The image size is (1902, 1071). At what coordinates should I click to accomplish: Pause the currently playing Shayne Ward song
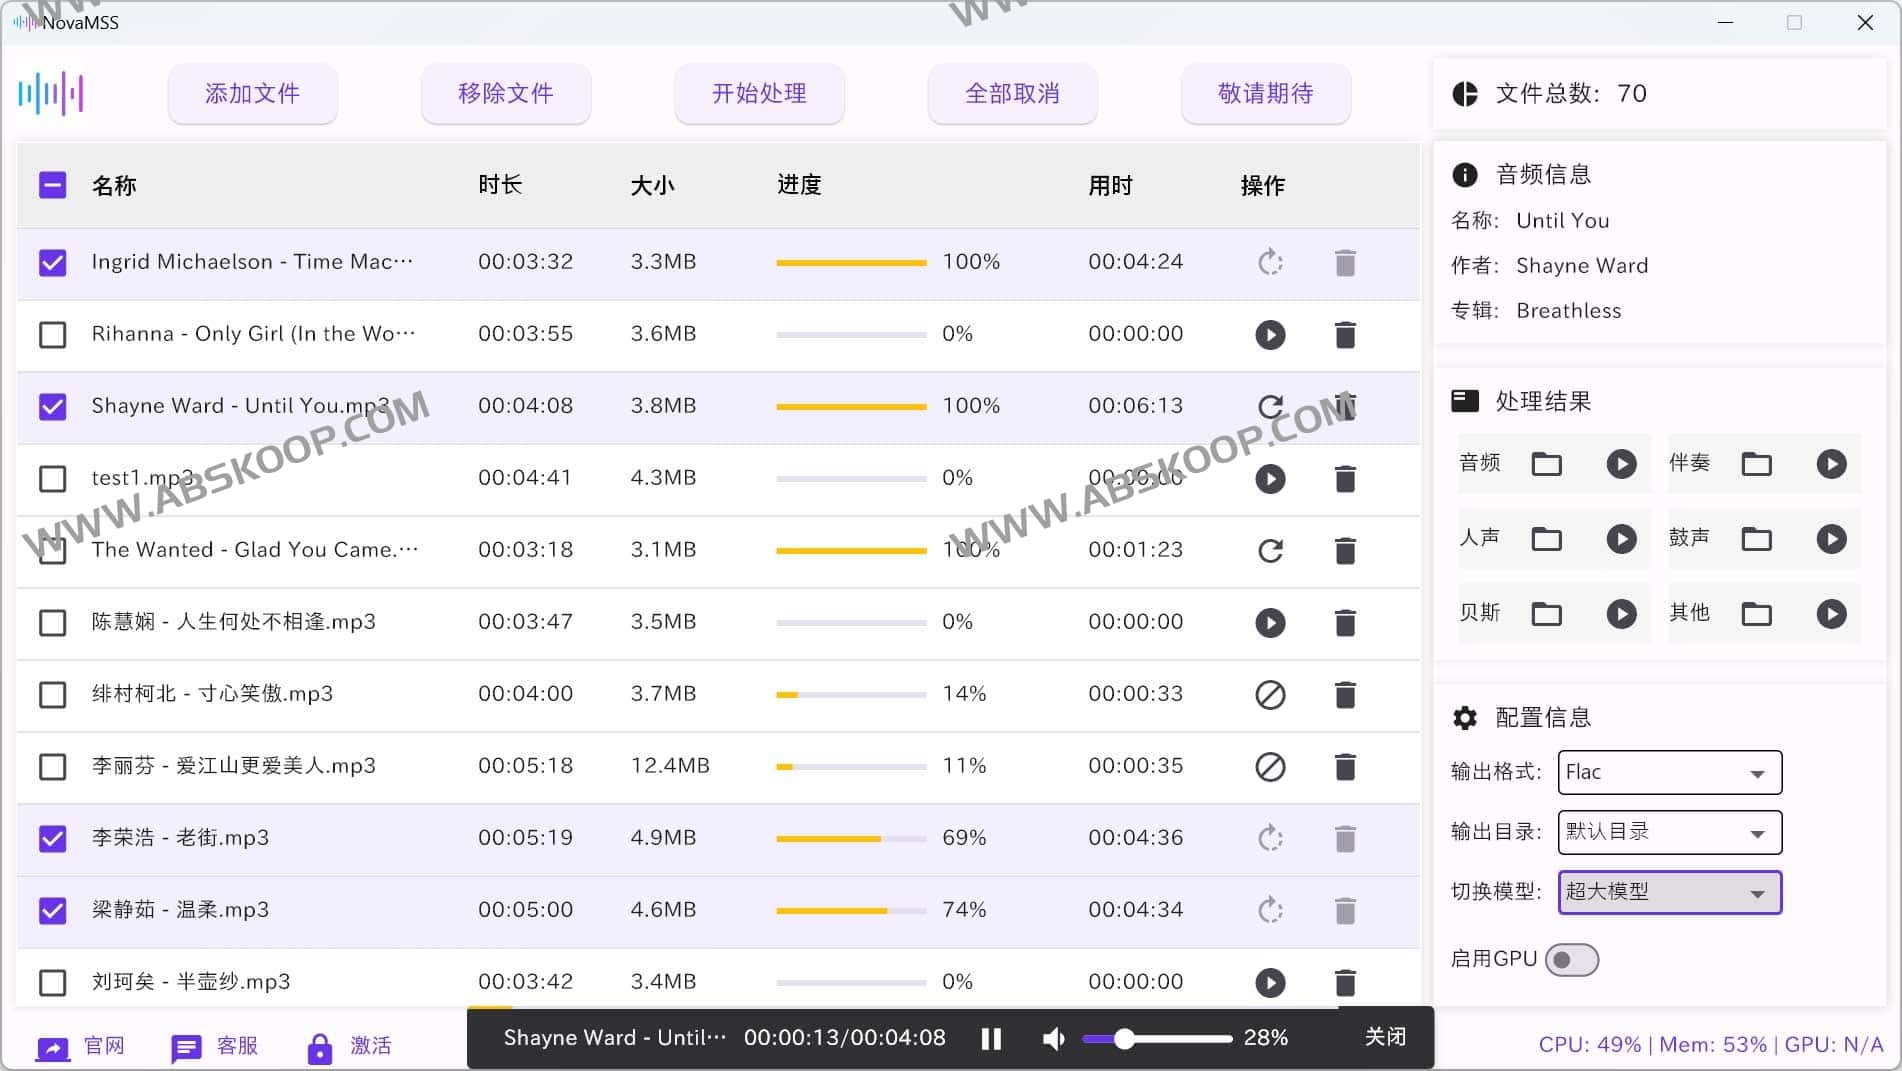[991, 1038]
